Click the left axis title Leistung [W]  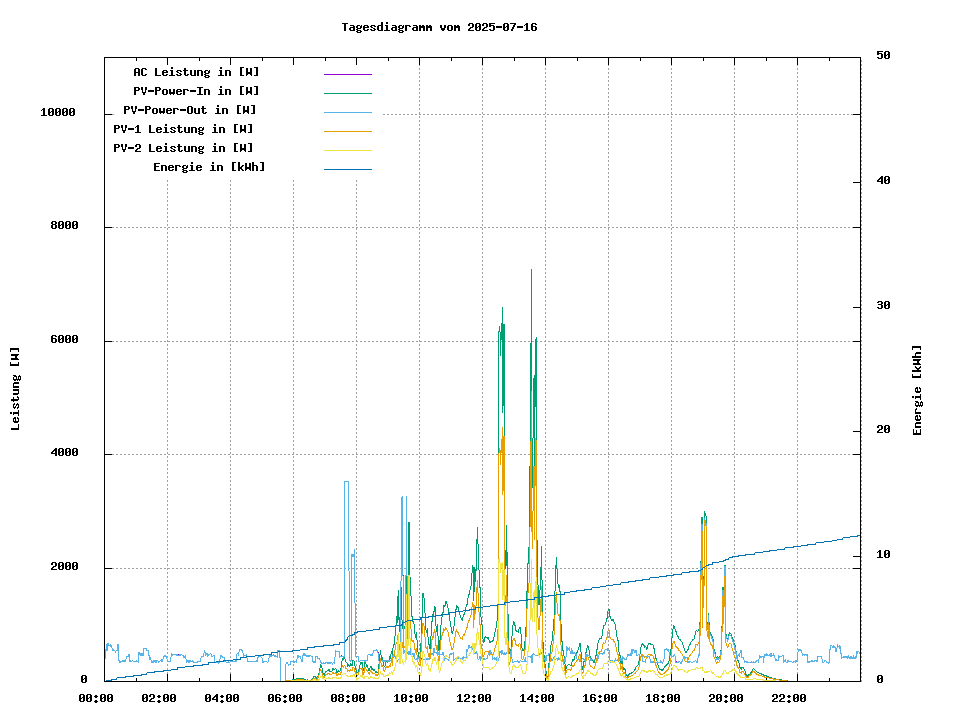click(16, 389)
